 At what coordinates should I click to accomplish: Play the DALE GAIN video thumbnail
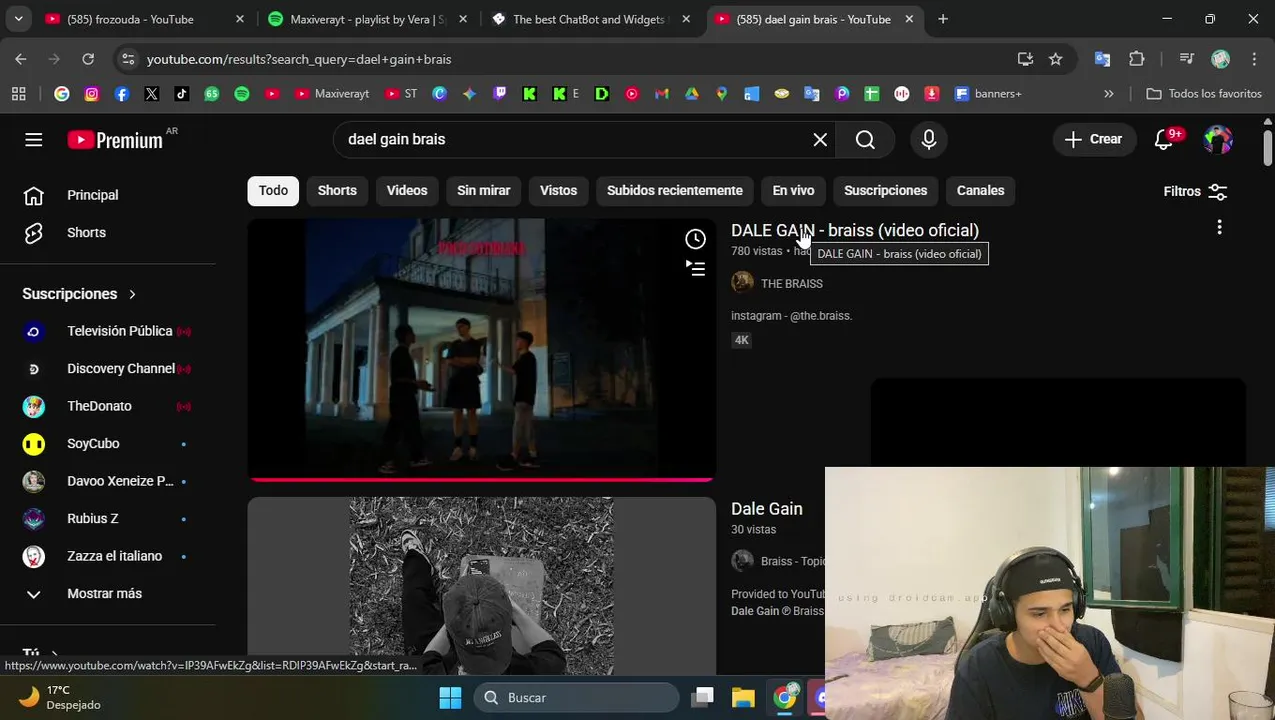[x=482, y=350]
